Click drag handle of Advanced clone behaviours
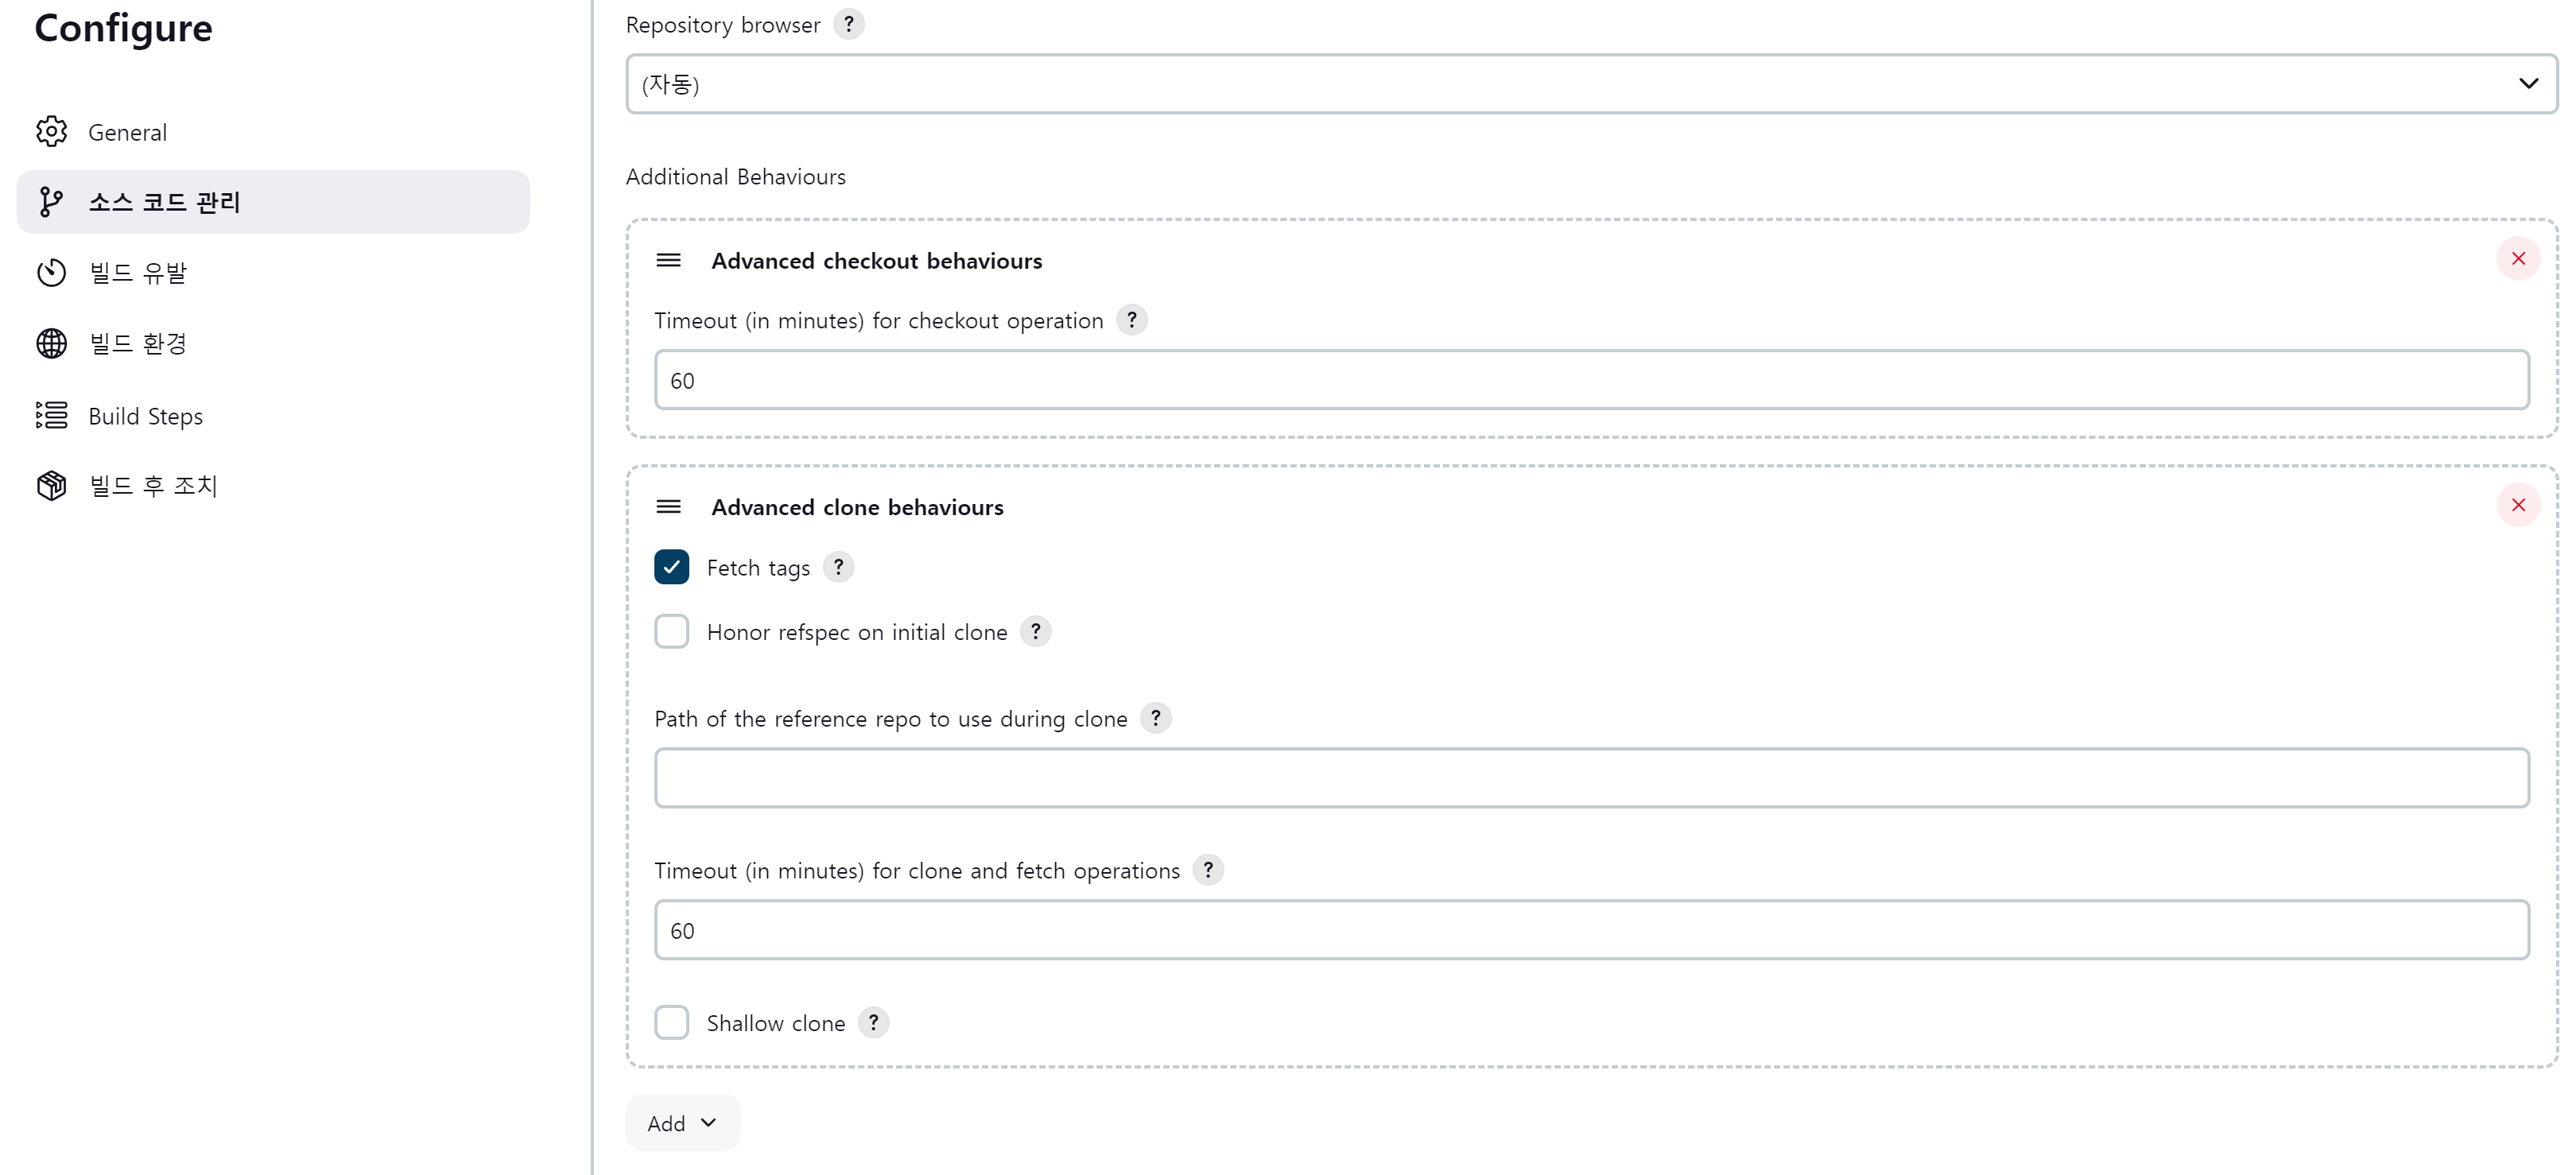 pos(669,507)
